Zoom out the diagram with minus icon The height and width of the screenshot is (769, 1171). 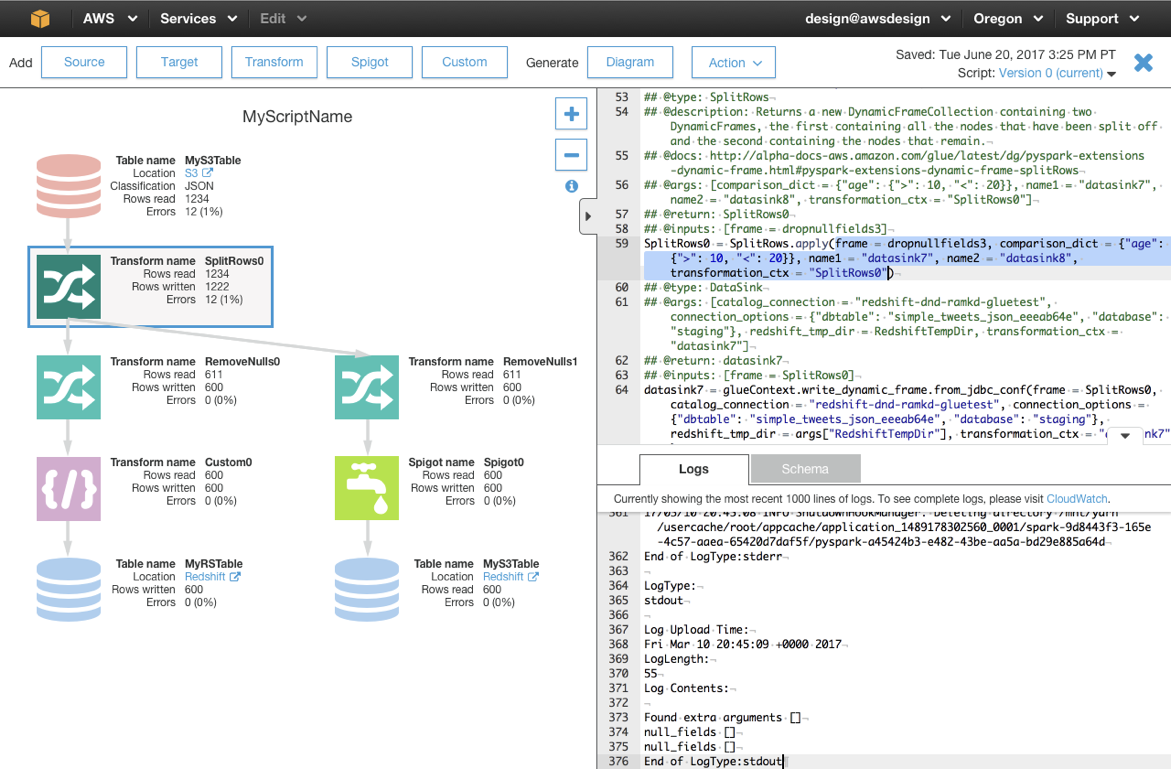coord(571,155)
